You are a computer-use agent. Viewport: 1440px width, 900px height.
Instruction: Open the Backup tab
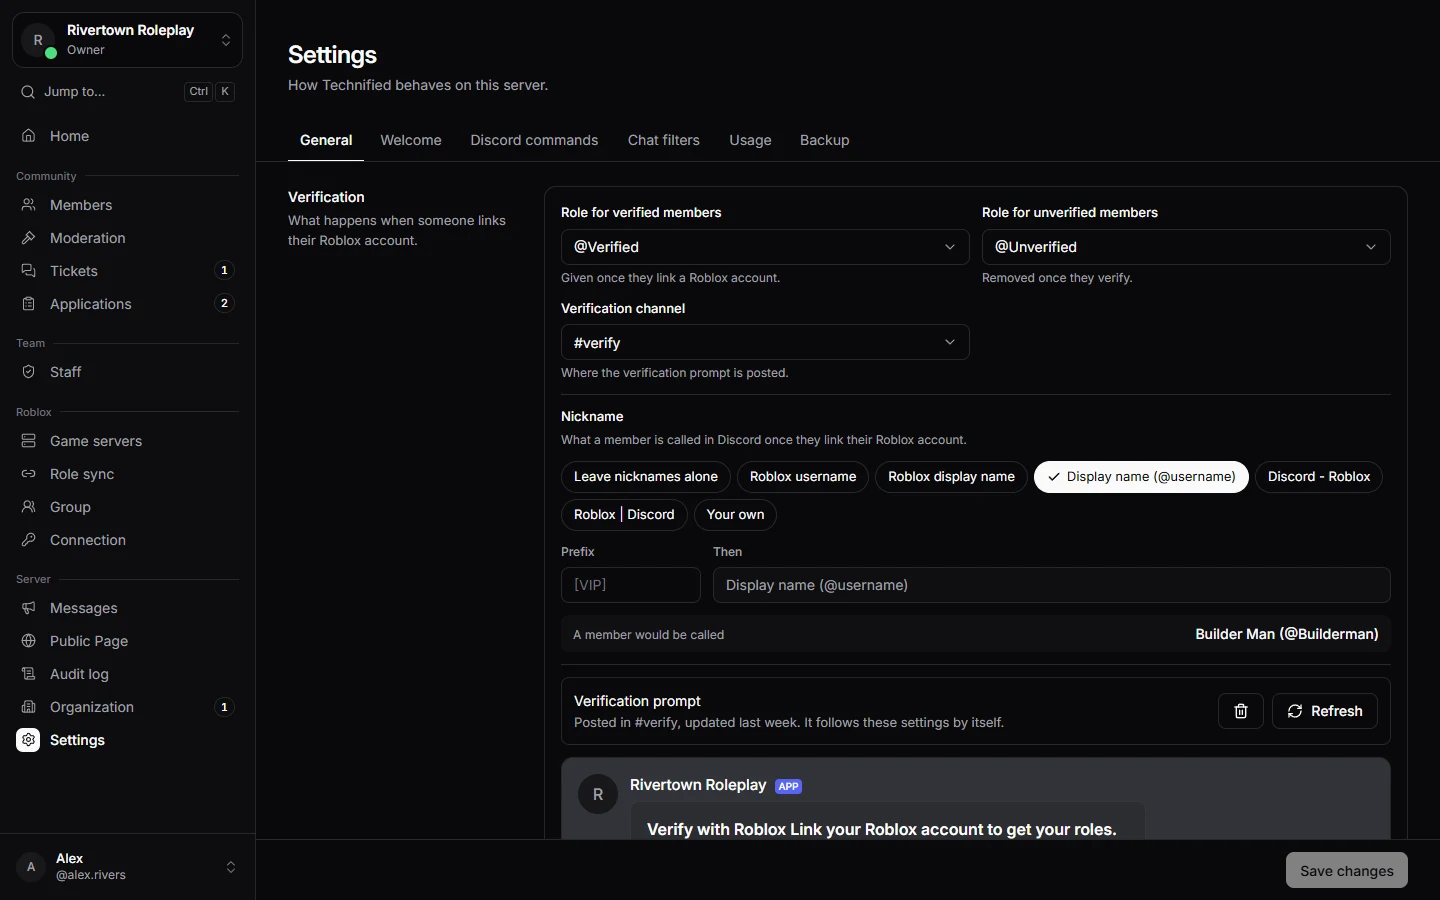pyautogui.click(x=825, y=140)
